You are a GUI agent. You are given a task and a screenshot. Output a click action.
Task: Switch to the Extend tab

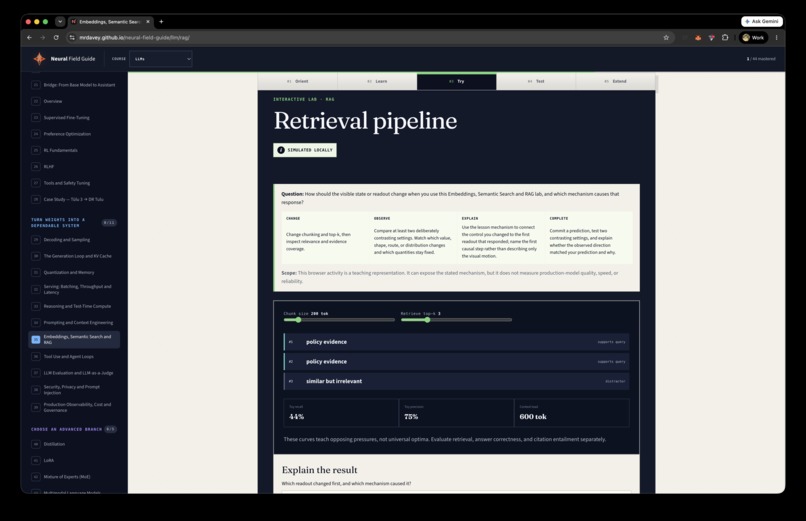(x=615, y=81)
